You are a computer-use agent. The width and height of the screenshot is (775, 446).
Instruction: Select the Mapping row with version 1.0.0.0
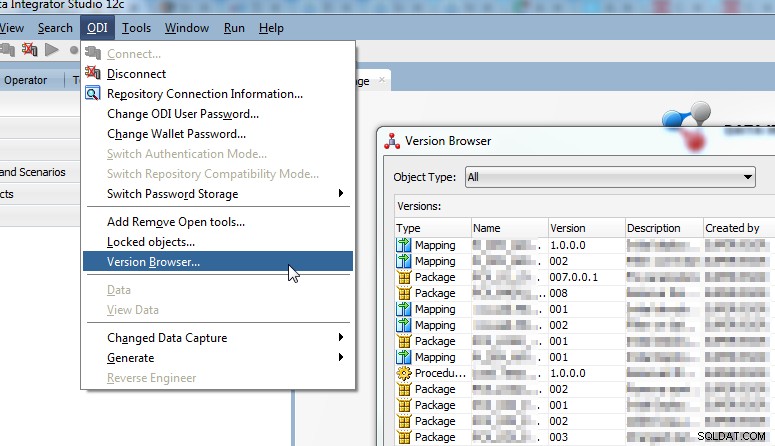click(x=585, y=245)
